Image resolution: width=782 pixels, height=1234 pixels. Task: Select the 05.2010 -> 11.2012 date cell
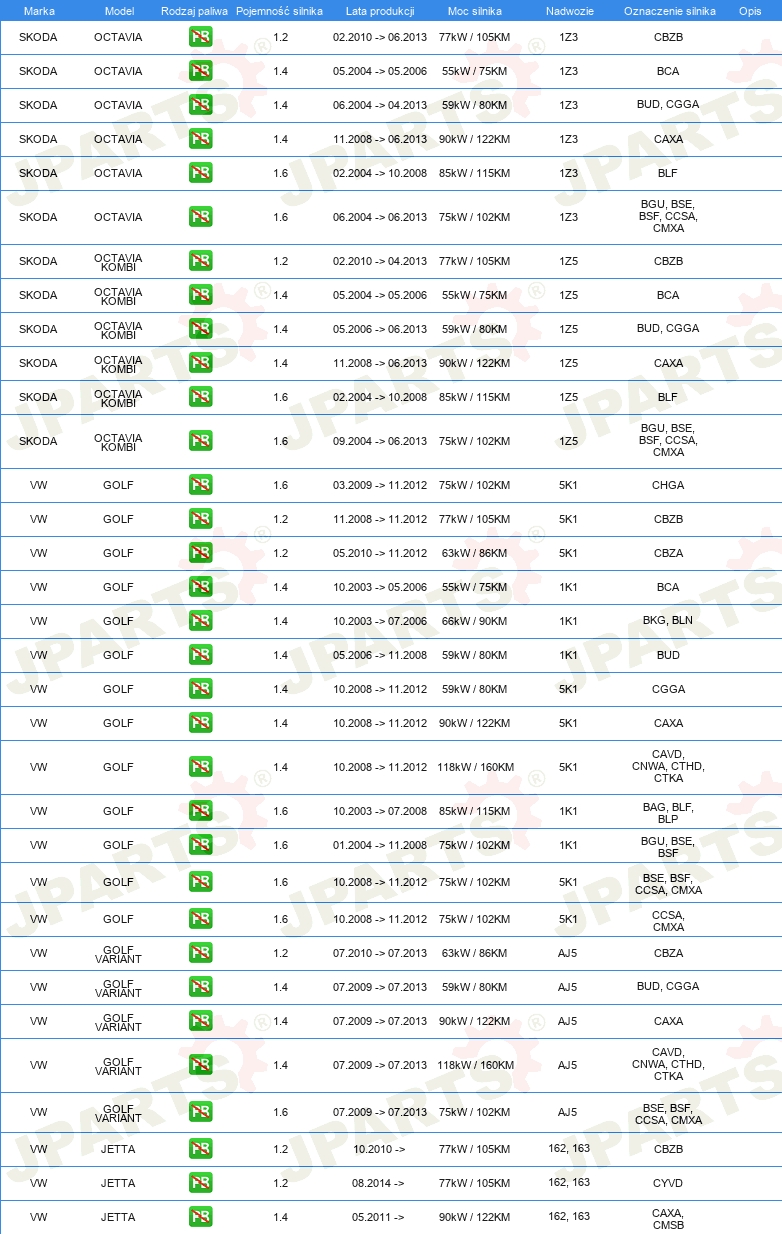(380, 553)
